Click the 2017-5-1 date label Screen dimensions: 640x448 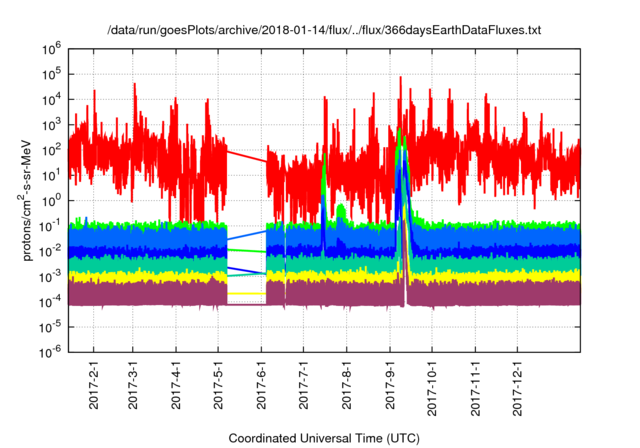point(218,385)
